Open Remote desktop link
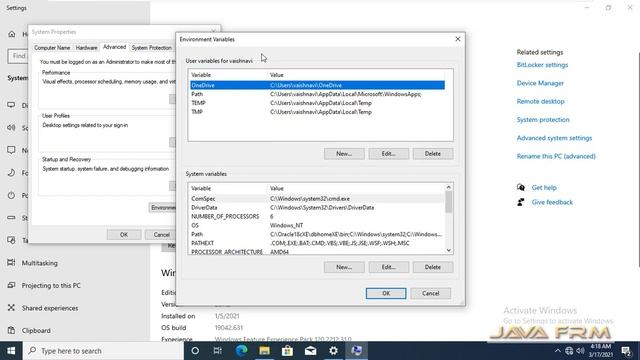 click(540, 101)
